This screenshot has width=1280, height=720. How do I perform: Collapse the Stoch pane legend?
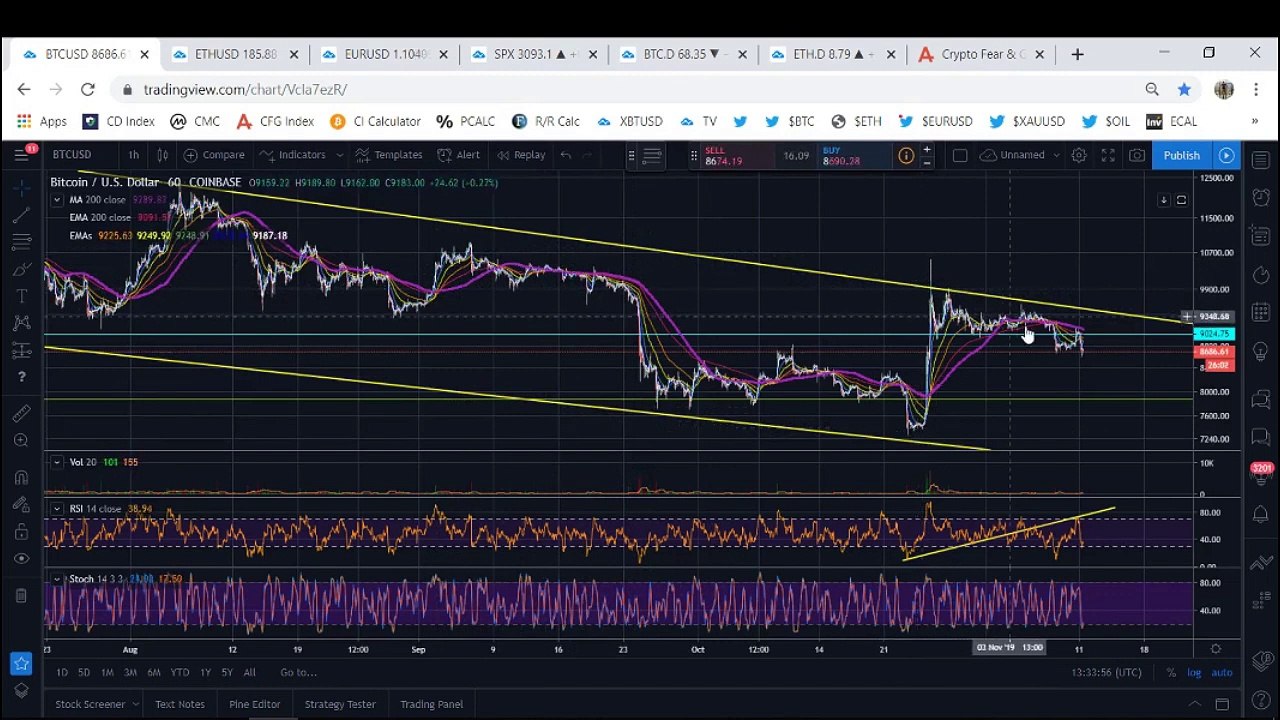pos(57,579)
